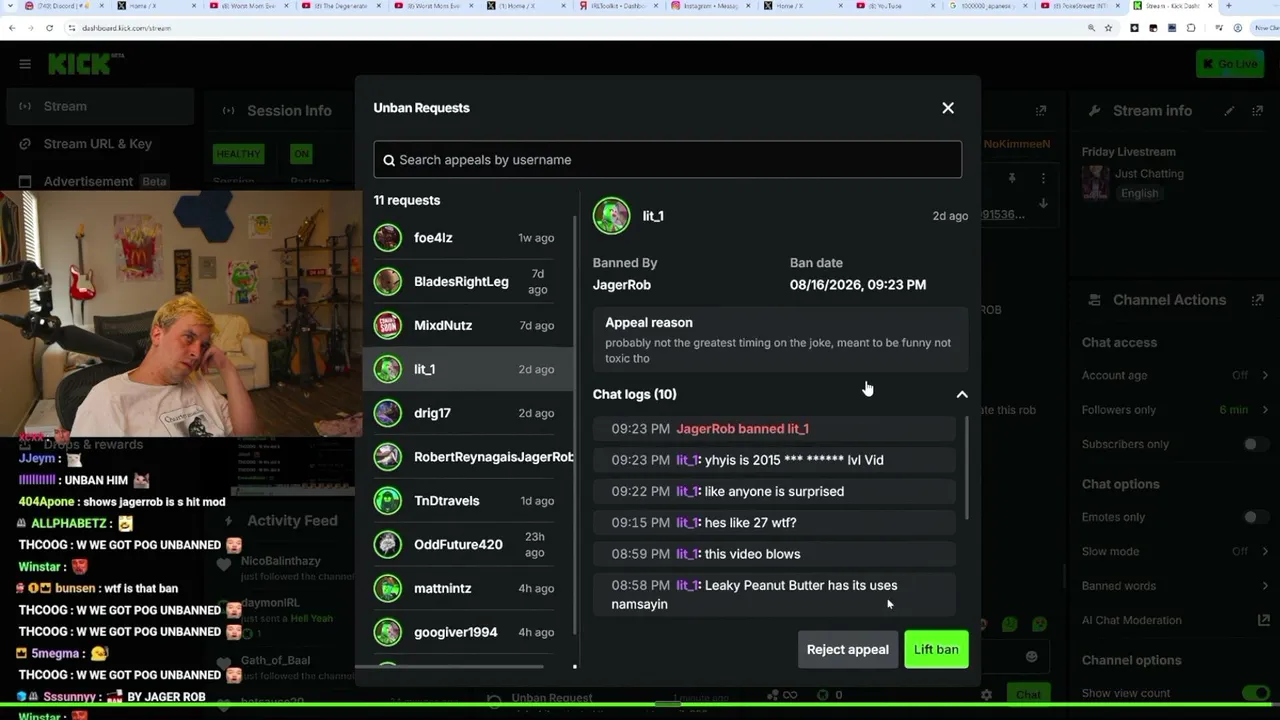Click lit_1 username in 'this video blows' message

(686, 554)
